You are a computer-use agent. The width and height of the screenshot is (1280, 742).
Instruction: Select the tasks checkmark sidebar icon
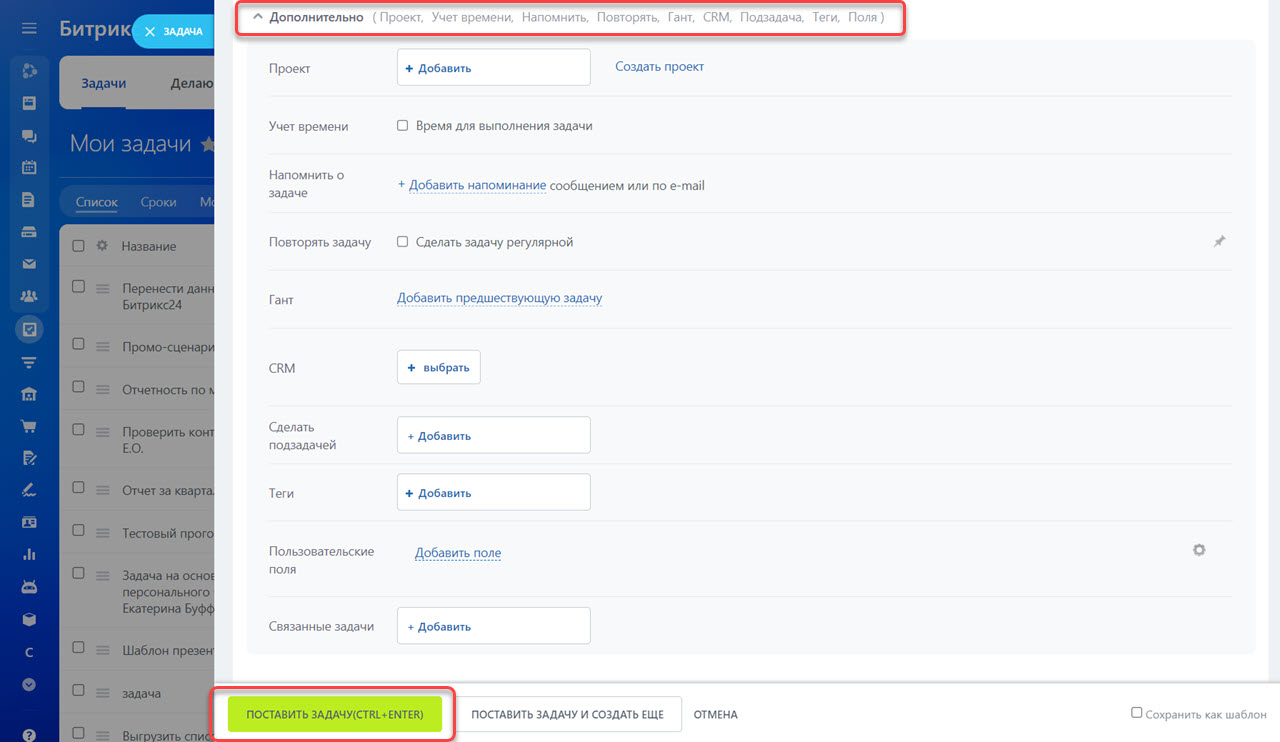pyautogui.click(x=29, y=328)
